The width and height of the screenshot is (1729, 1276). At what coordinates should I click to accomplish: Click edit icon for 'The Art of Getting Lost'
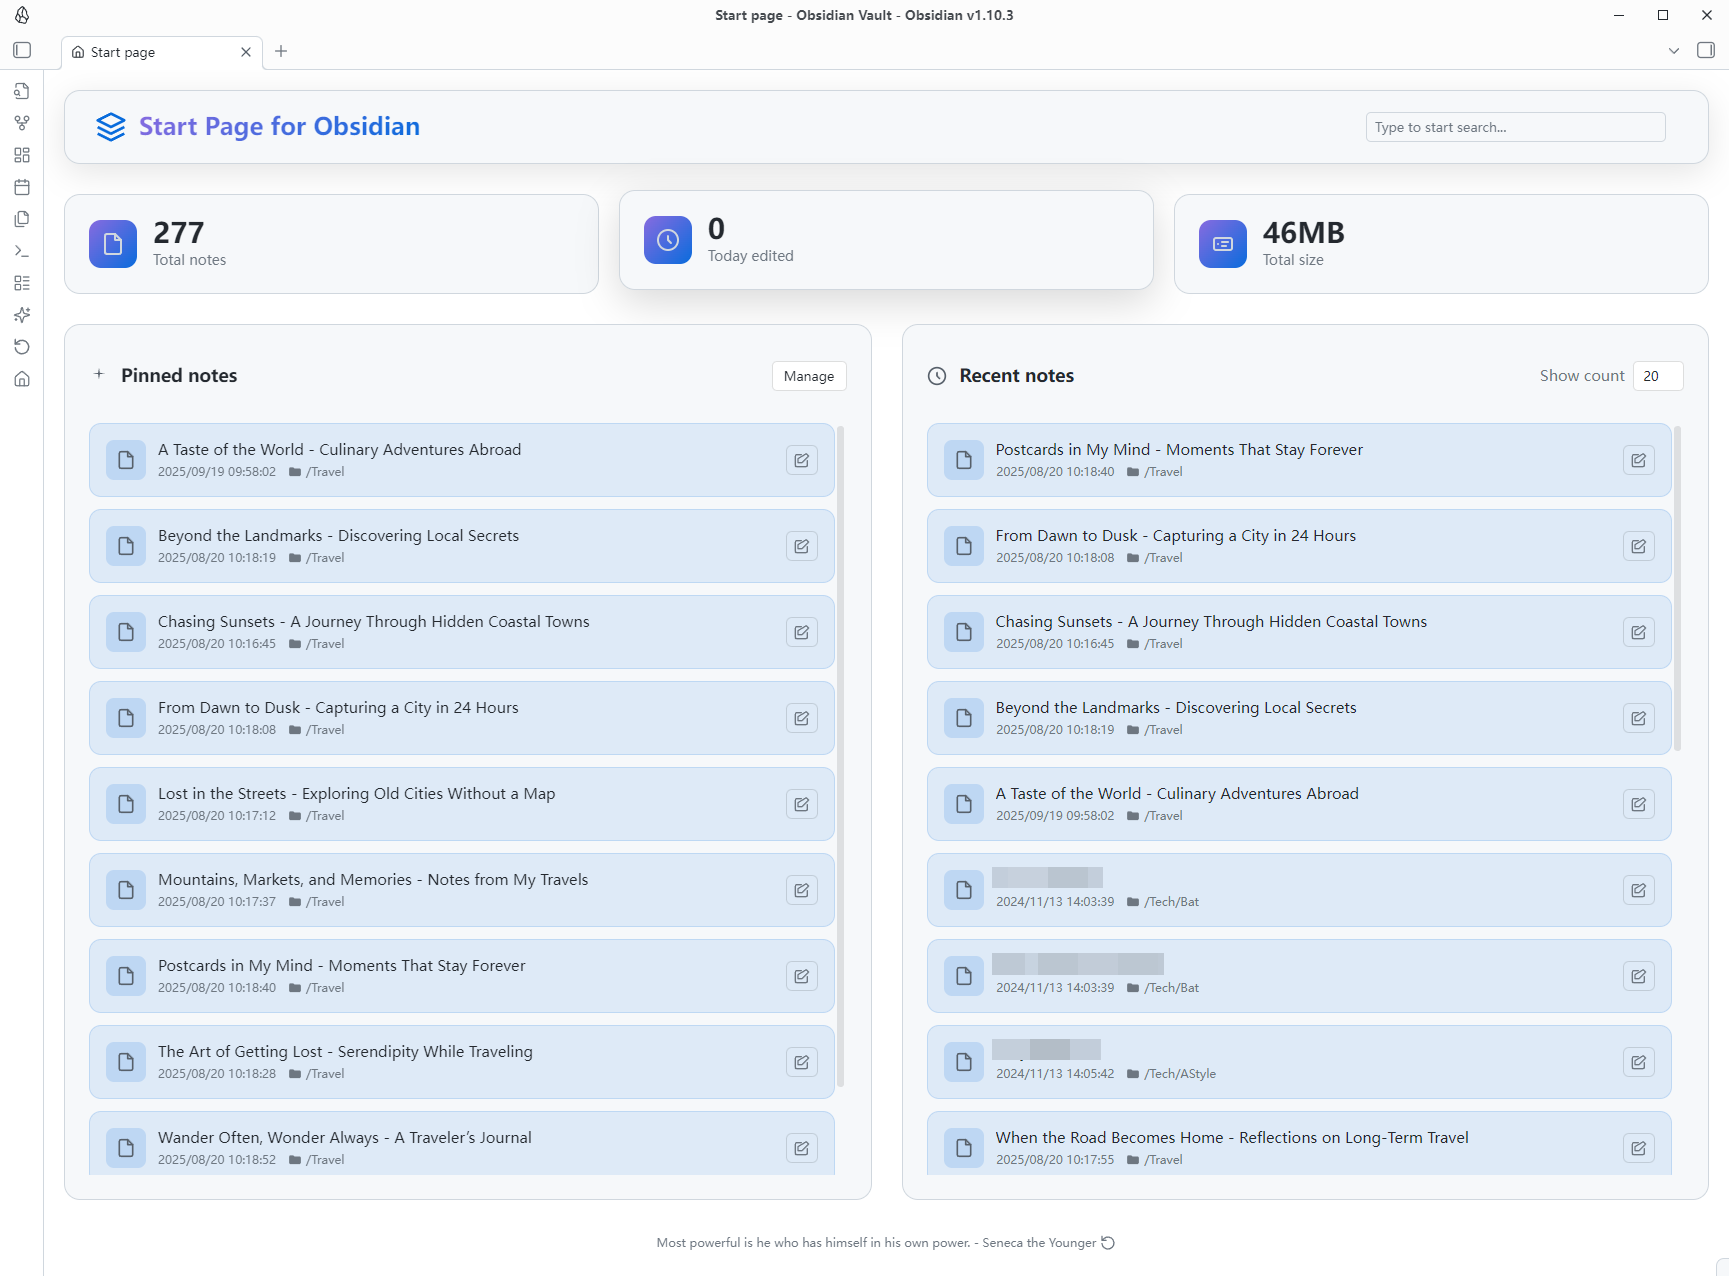tap(802, 1062)
